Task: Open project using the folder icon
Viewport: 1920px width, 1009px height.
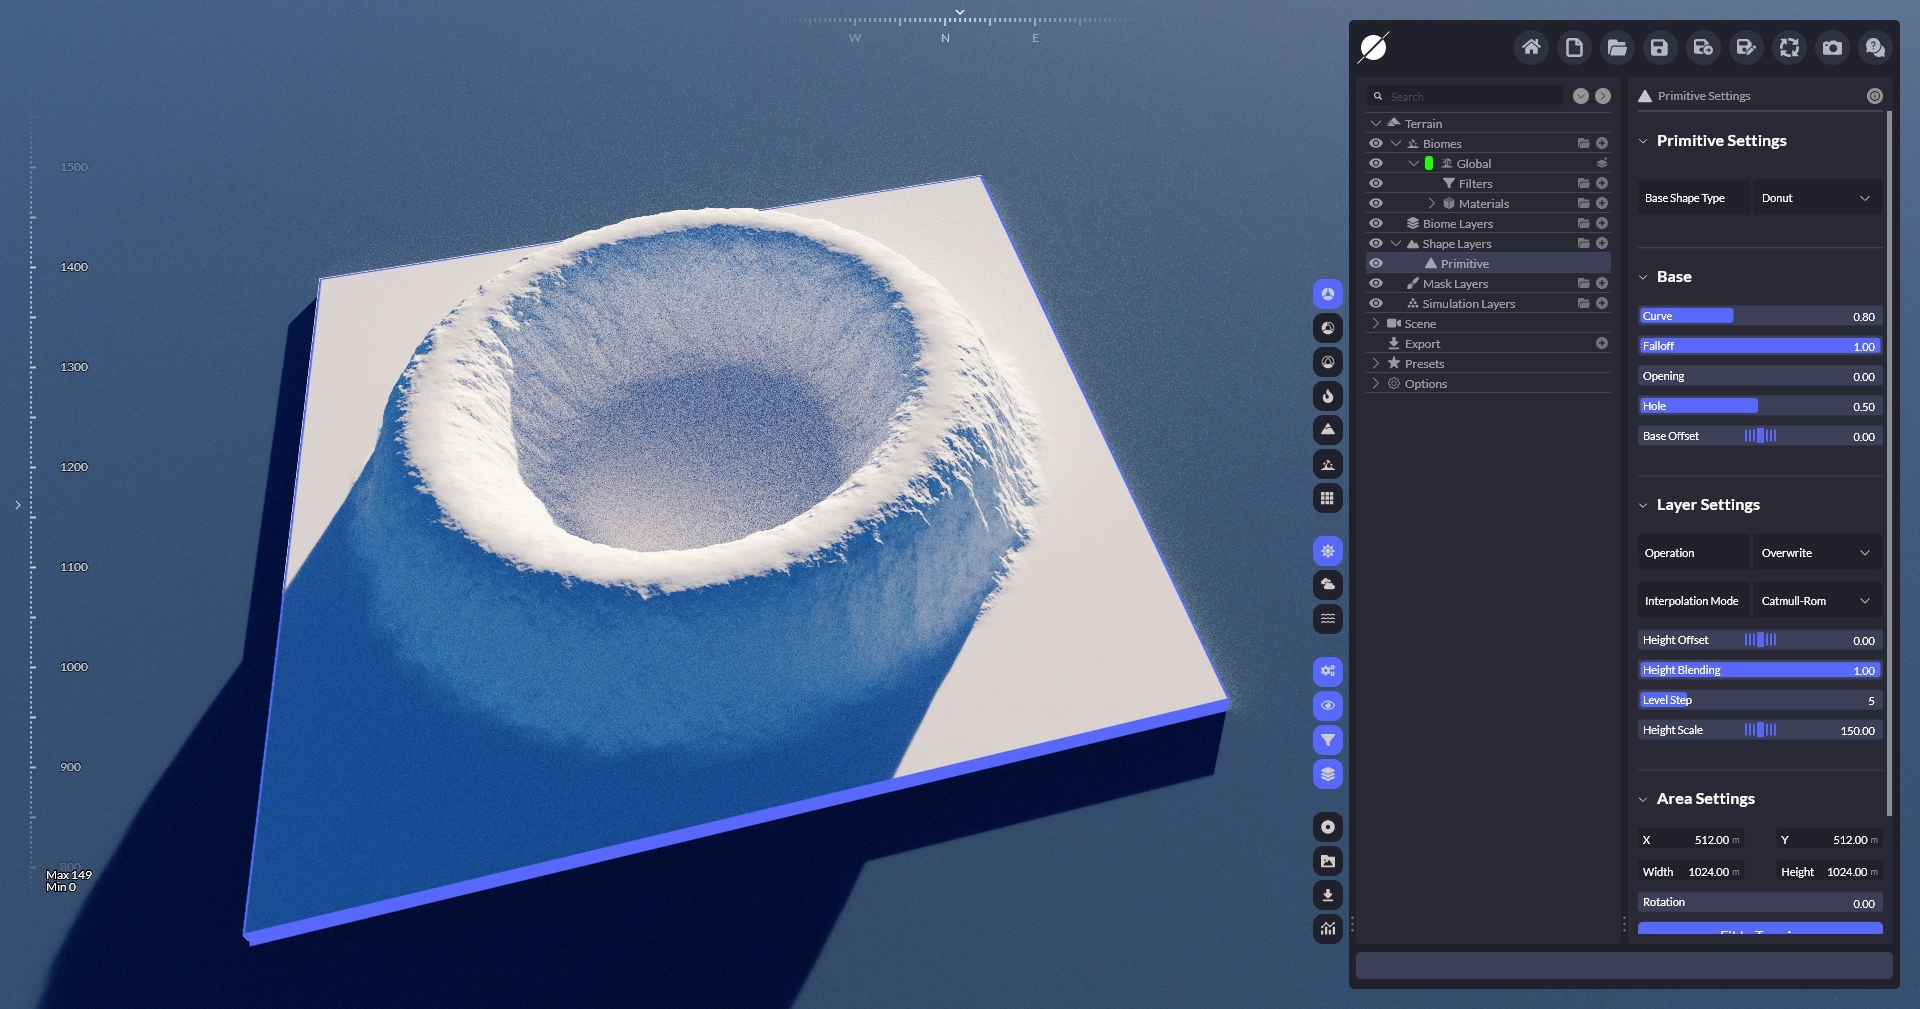Action: pos(1617,47)
